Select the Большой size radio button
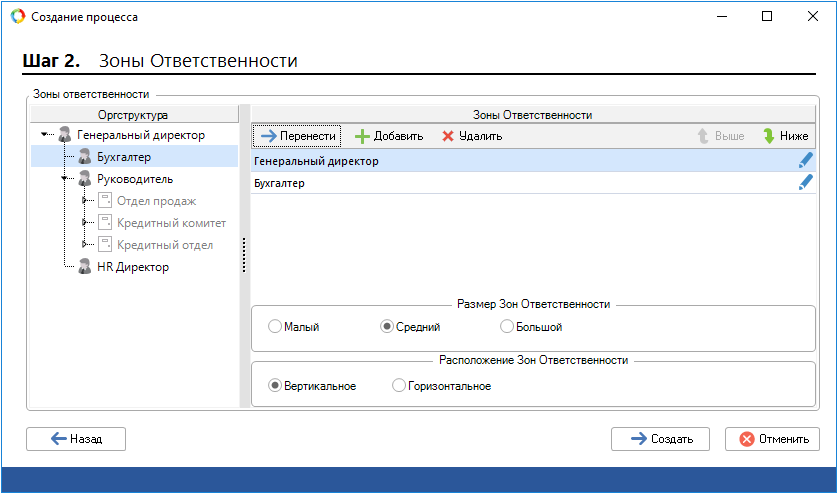This screenshot has height=495, width=839. coord(507,327)
